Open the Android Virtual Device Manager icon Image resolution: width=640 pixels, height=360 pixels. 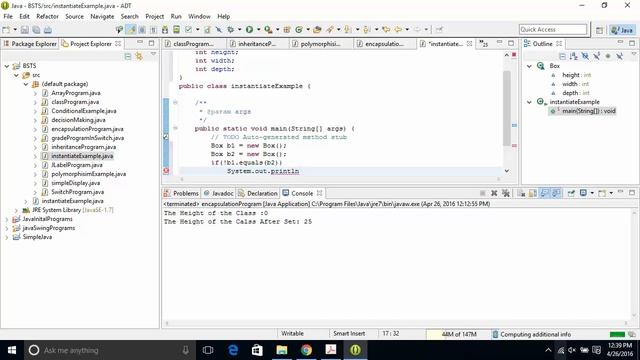pyautogui.click(x=176, y=29)
